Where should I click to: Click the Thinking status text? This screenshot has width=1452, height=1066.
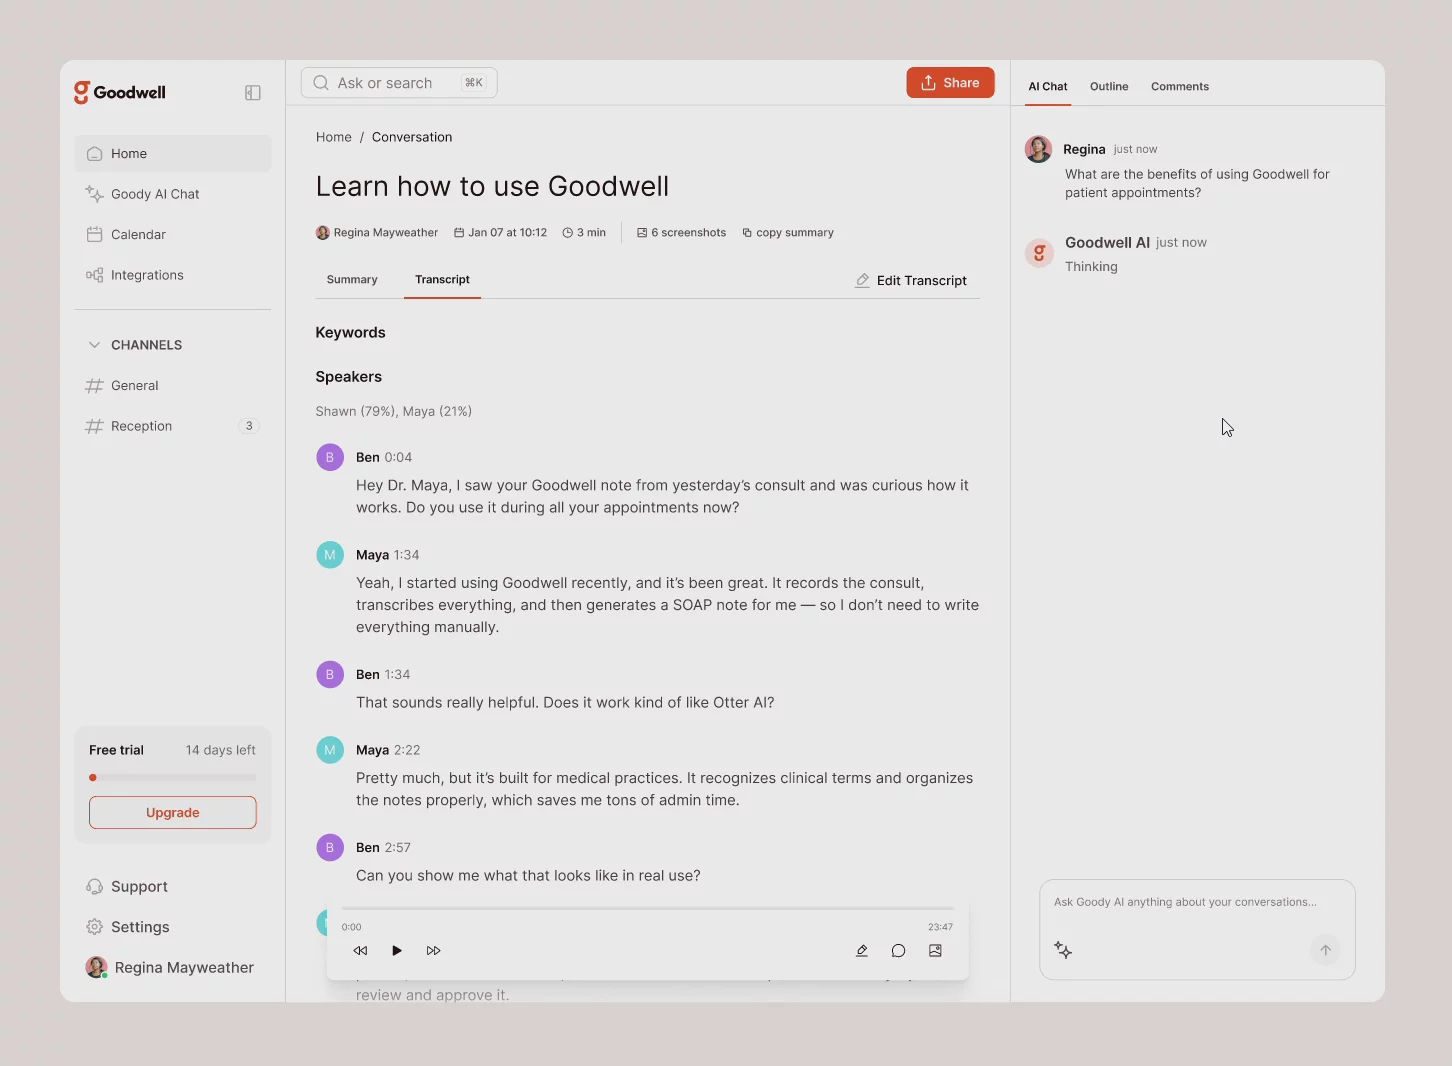point(1091,267)
